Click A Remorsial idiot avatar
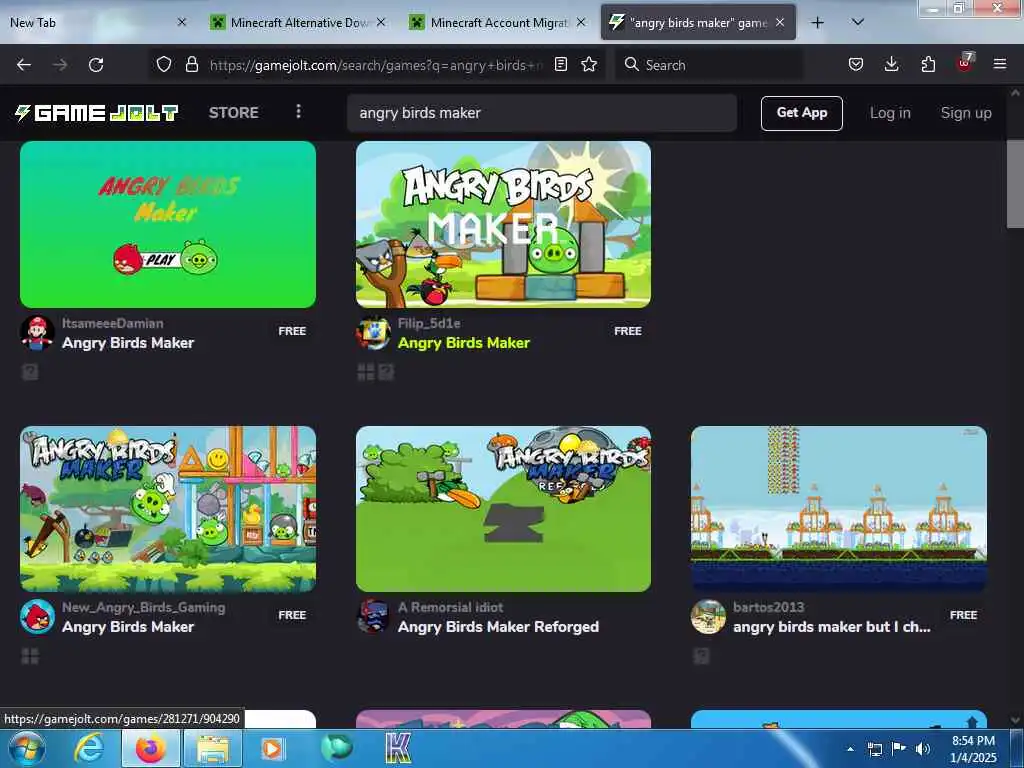 pyautogui.click(x=374, y=616)
